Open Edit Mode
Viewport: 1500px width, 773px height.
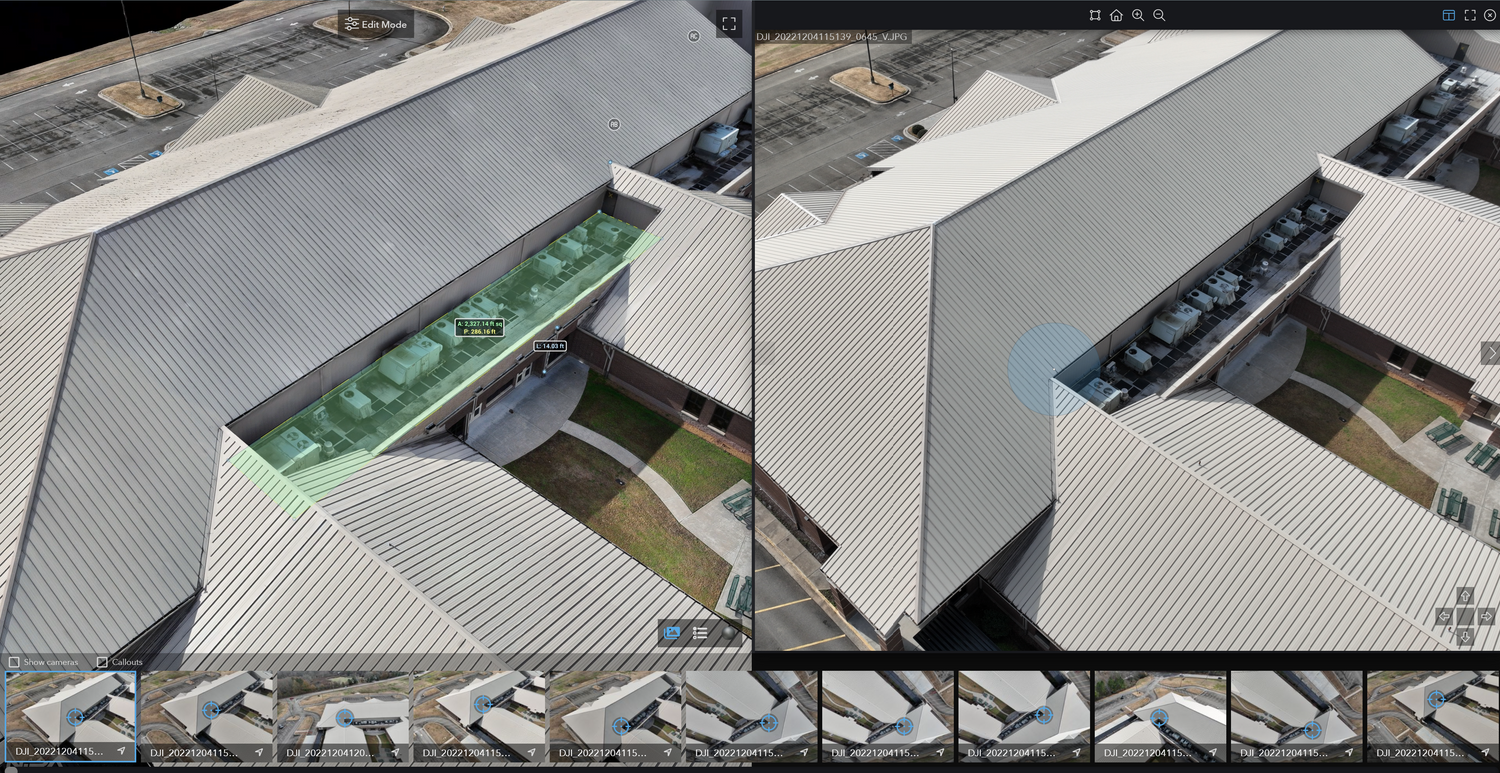[x=375, y=23]
